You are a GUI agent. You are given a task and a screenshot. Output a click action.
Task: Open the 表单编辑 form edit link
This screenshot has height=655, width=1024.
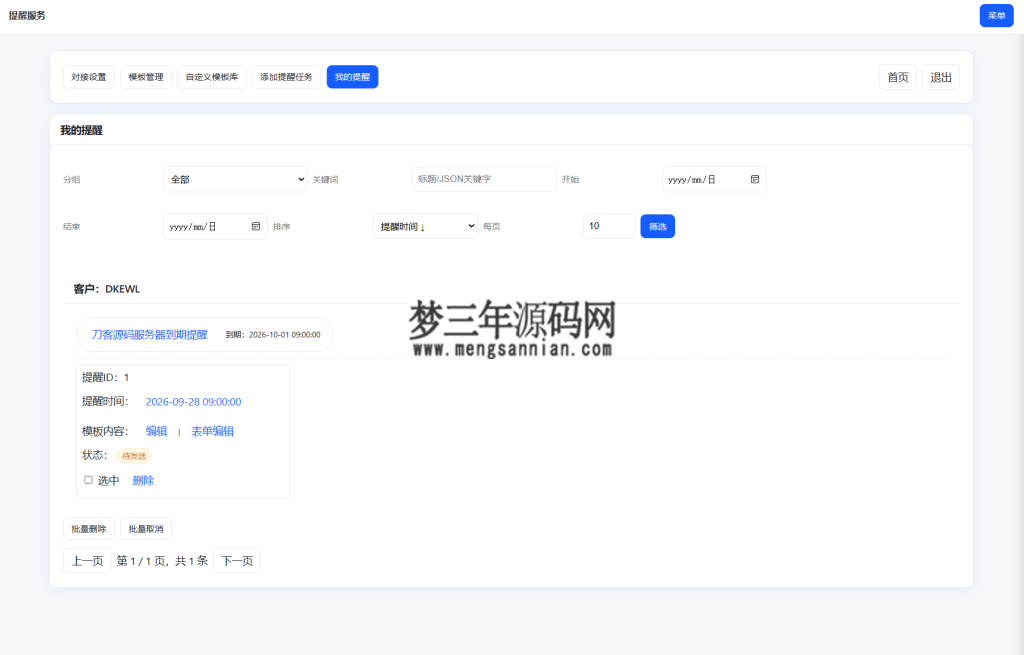pyautogui.click(x=213, y=430)
